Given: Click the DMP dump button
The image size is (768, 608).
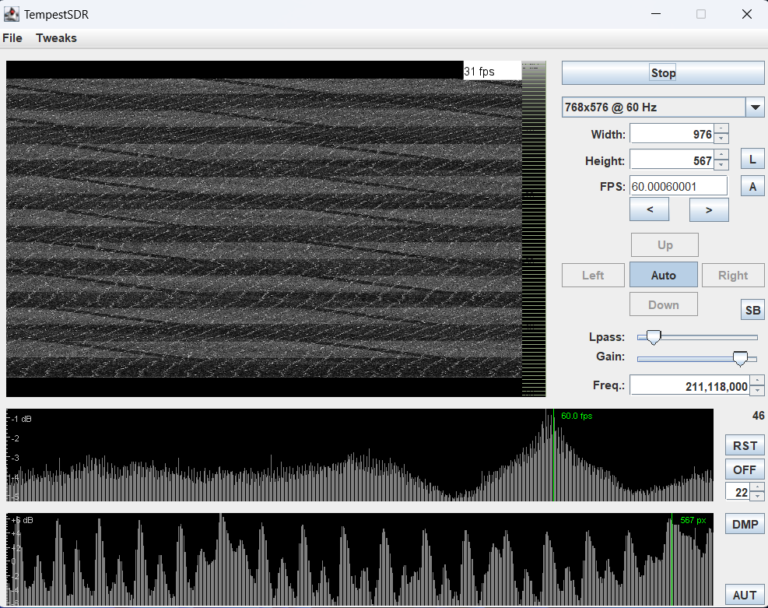Looking at the screenshot, I should (744, 524).
